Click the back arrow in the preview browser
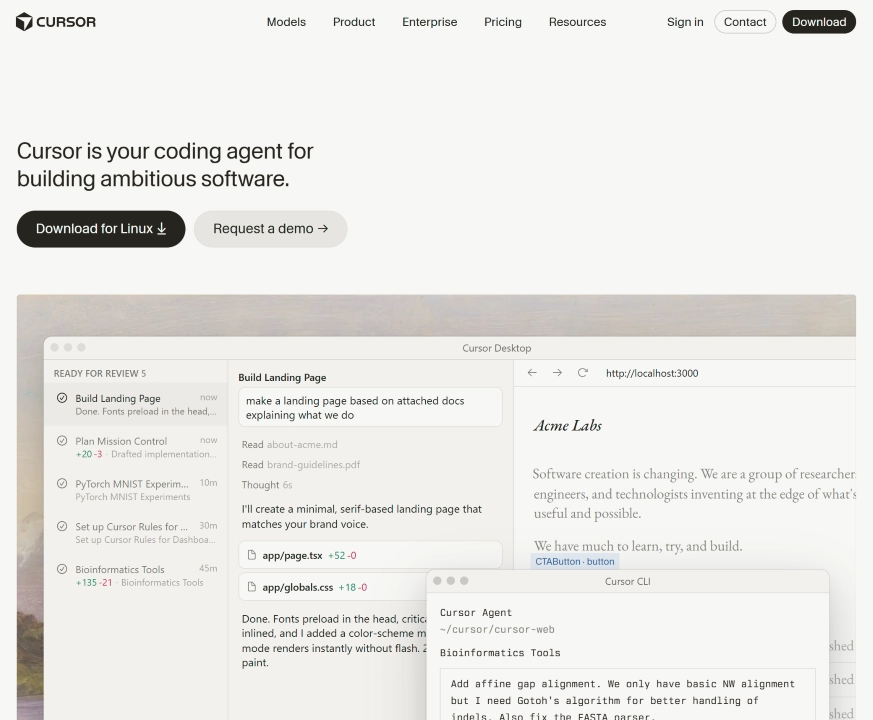 [x=532, y=373]
